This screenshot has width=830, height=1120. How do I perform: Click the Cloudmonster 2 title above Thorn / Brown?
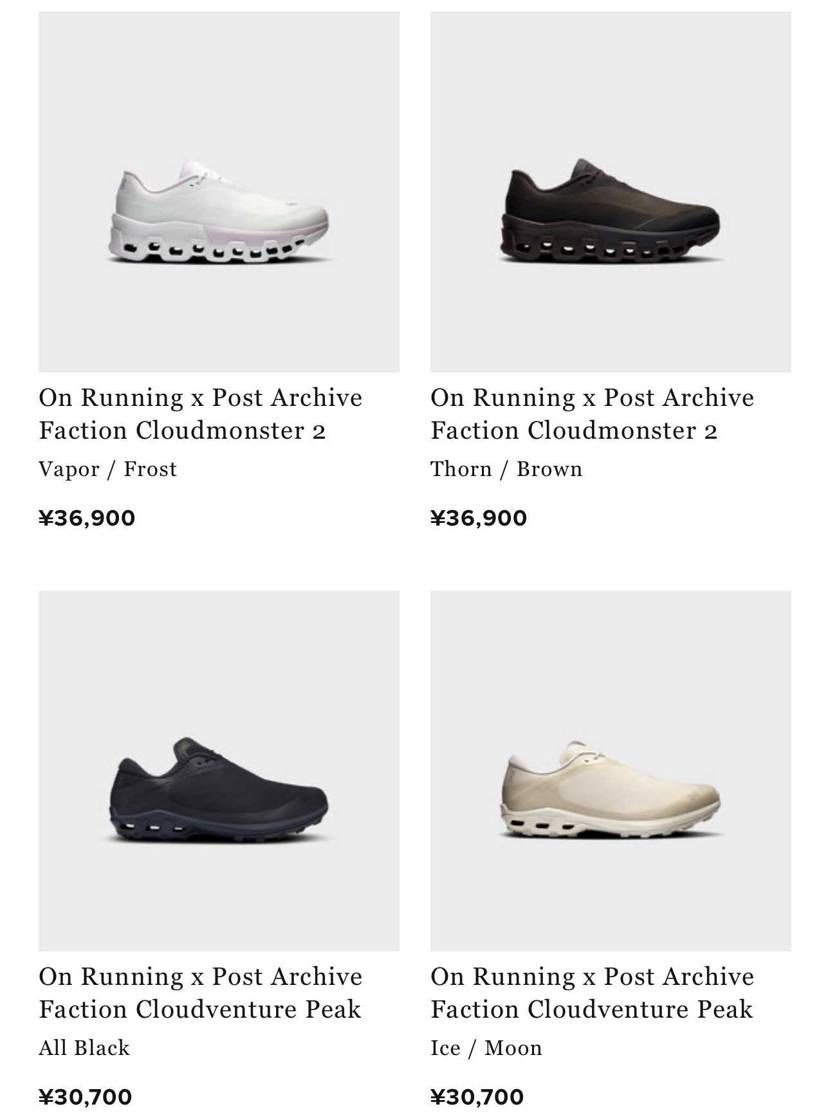pos(592,414)
